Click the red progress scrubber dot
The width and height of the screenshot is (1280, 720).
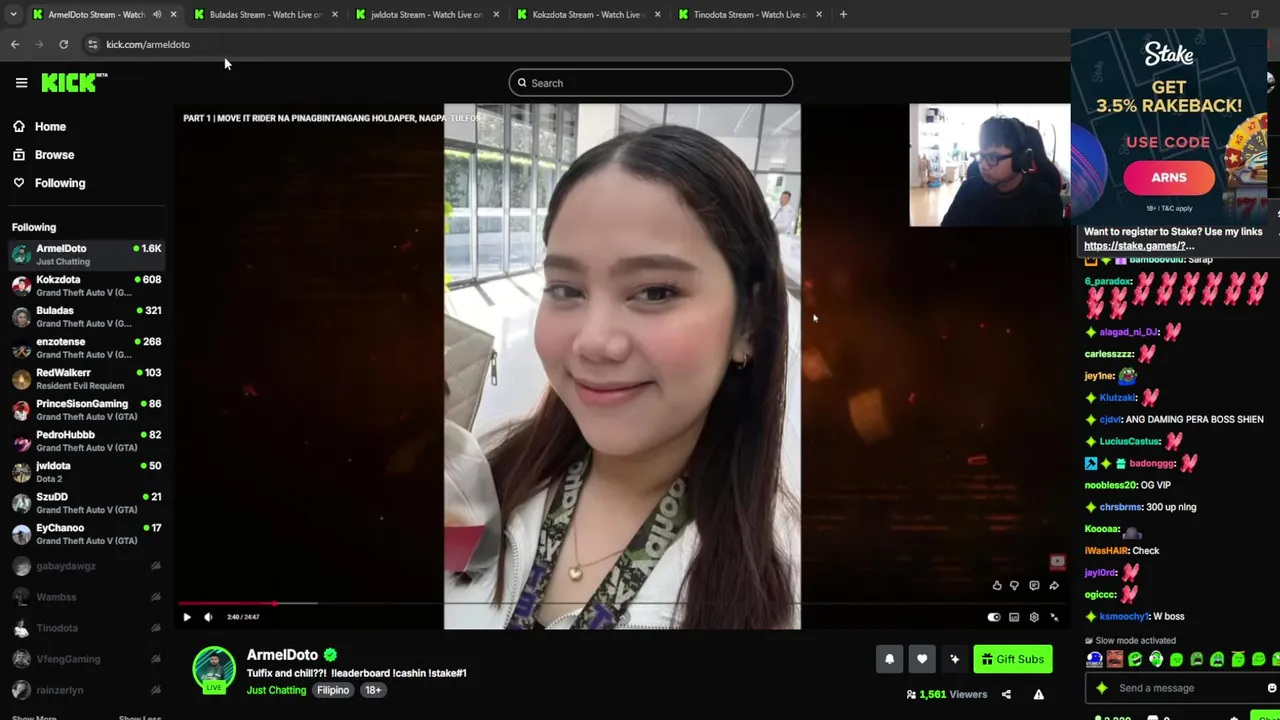(274, 603)
